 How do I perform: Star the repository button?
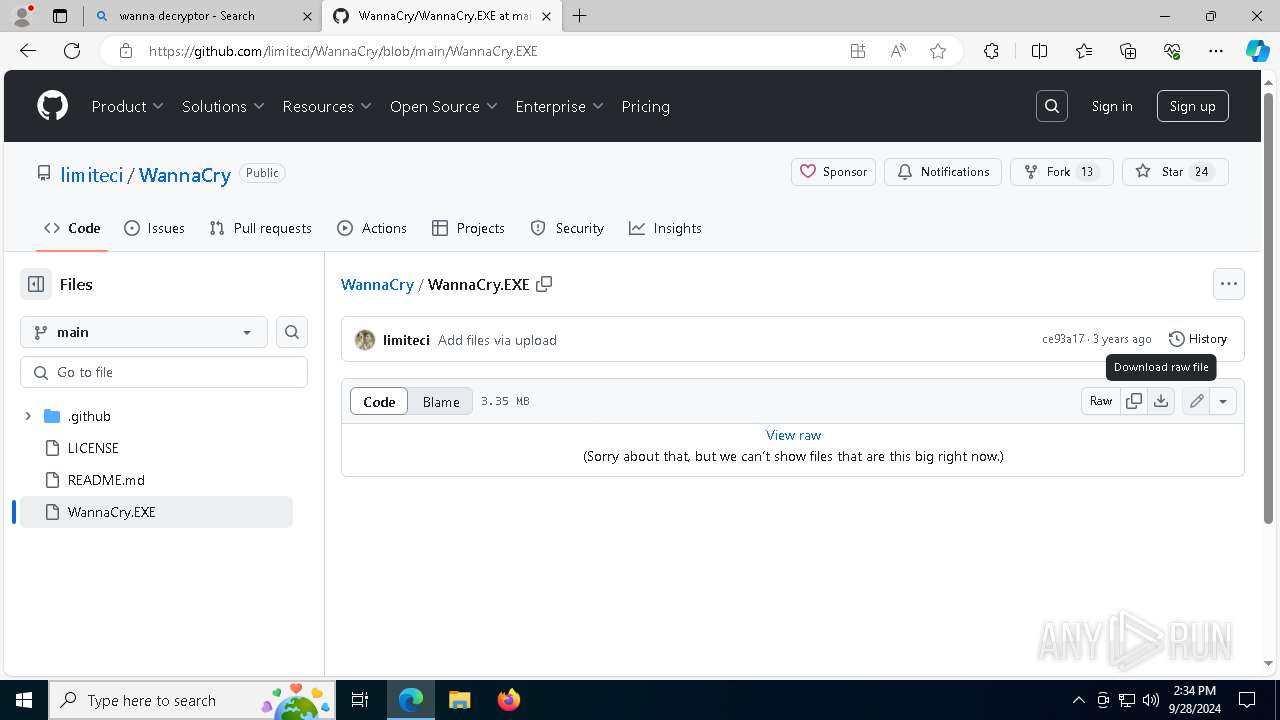coord(1175,172)
